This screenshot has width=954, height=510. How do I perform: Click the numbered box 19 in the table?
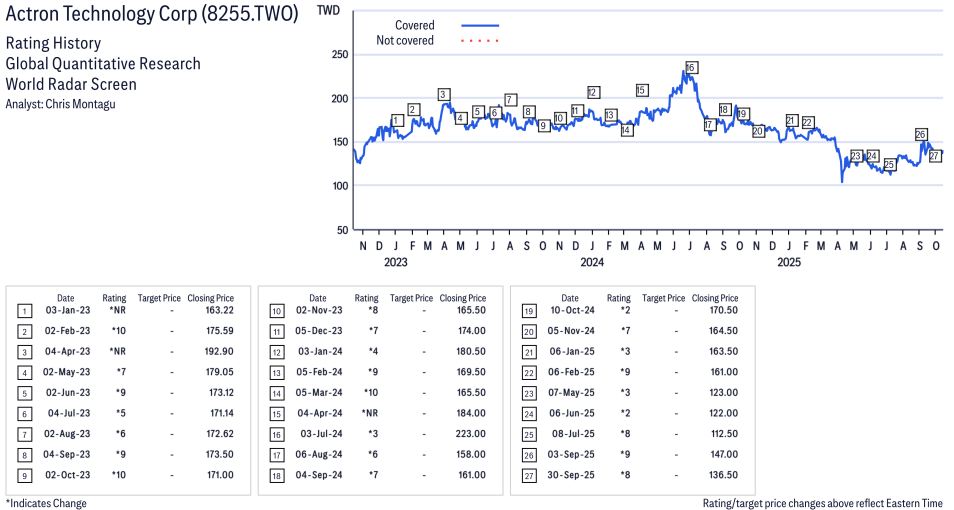click(528, 312)
